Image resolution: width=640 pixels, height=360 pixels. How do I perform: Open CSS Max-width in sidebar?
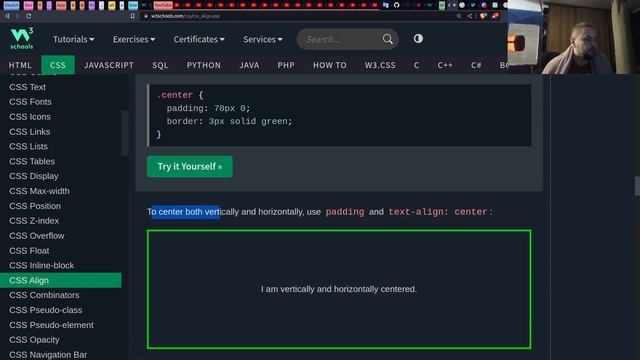(x=39, y=191)
